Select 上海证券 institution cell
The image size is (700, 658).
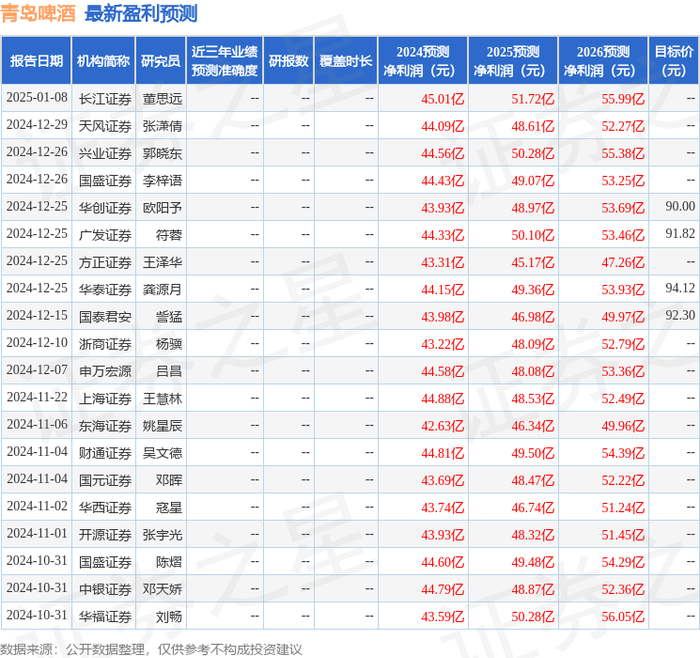105,398
